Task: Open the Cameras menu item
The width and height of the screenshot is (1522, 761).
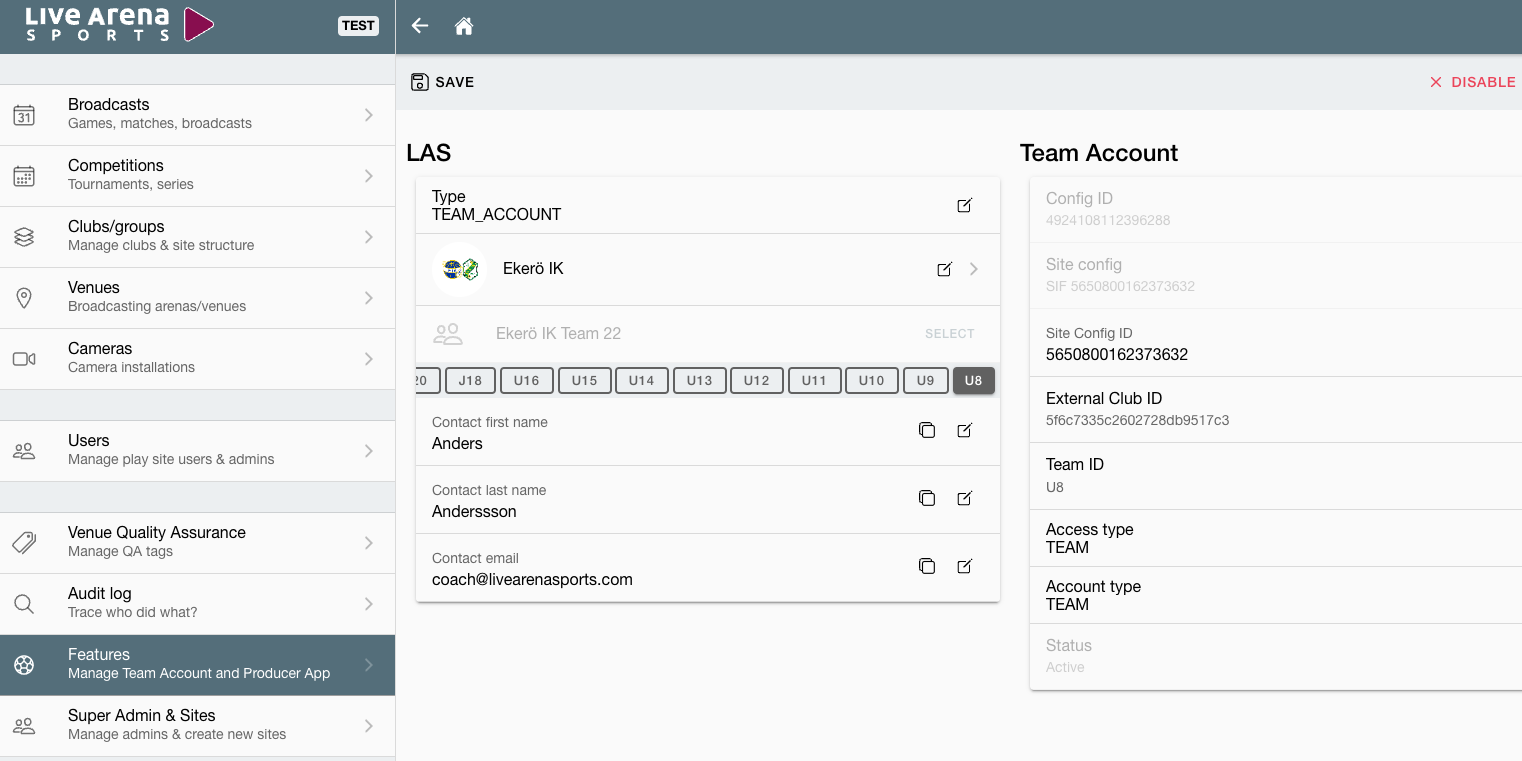Action: pyautogui.click(x=197, y=359)
